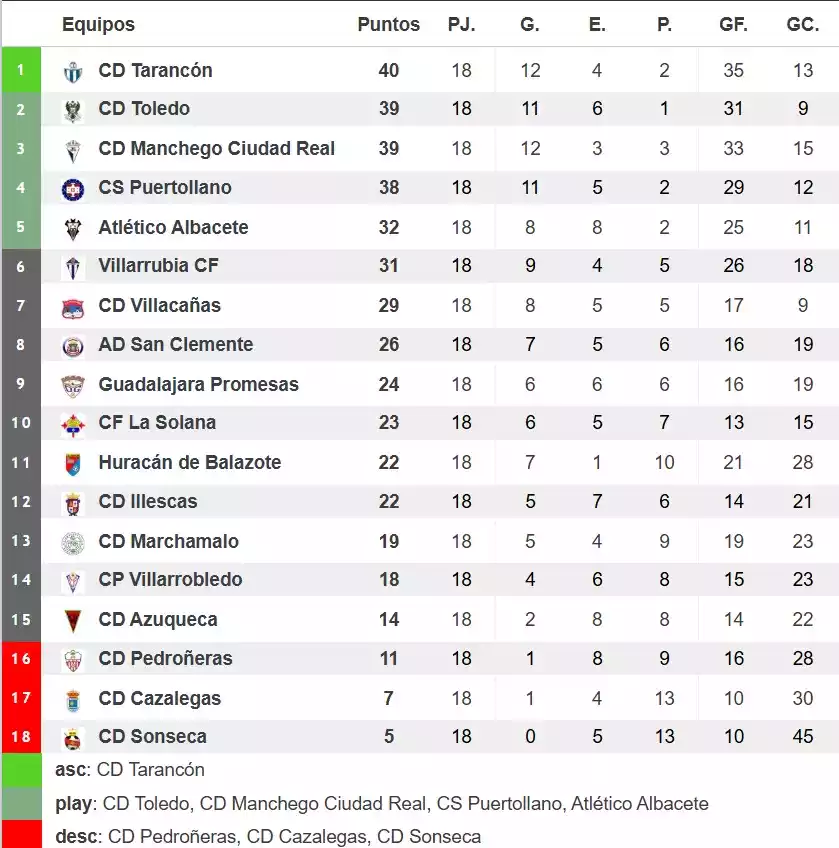Click the CD Sonseca team crest
839x848 pixels.
pos(73,738)
